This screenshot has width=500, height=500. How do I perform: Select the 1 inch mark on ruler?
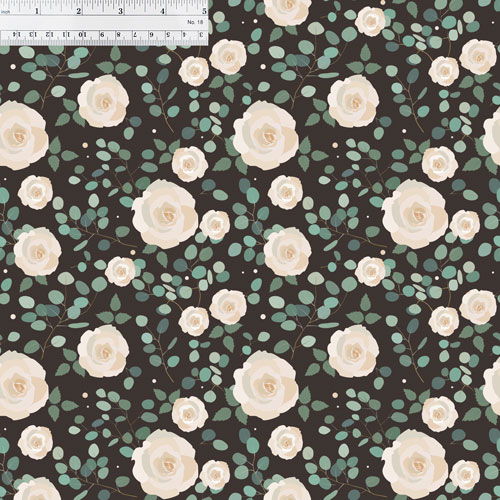tap(37, 11)
